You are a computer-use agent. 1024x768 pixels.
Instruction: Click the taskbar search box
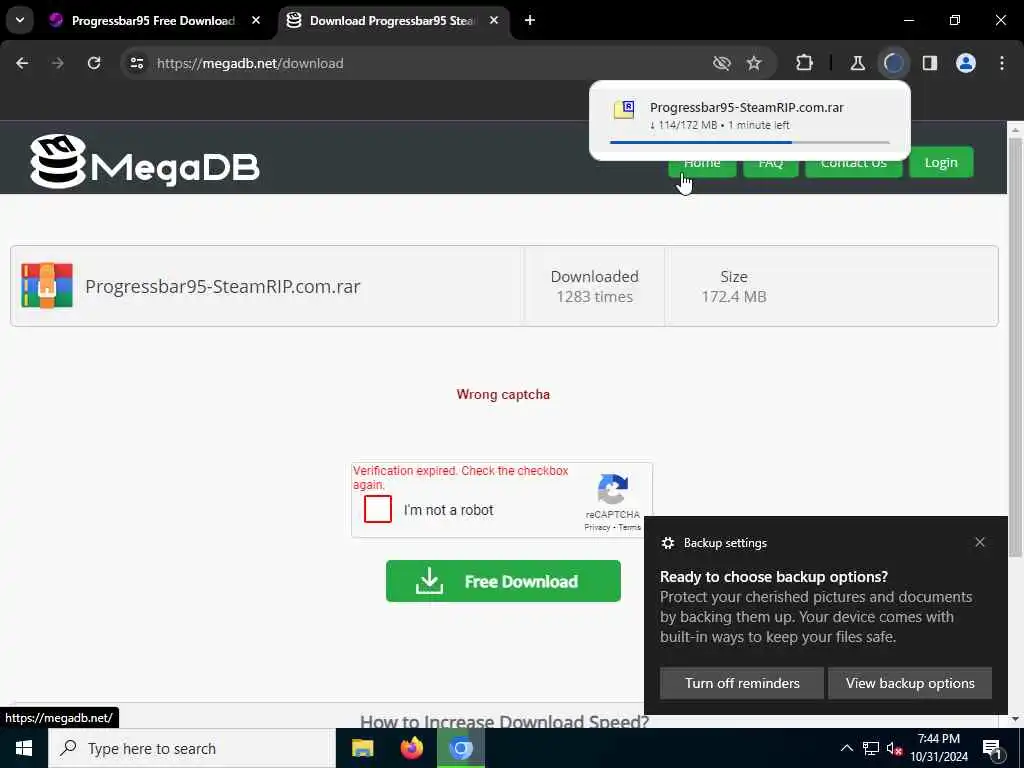pyautogui.click(x=192, y=748)
